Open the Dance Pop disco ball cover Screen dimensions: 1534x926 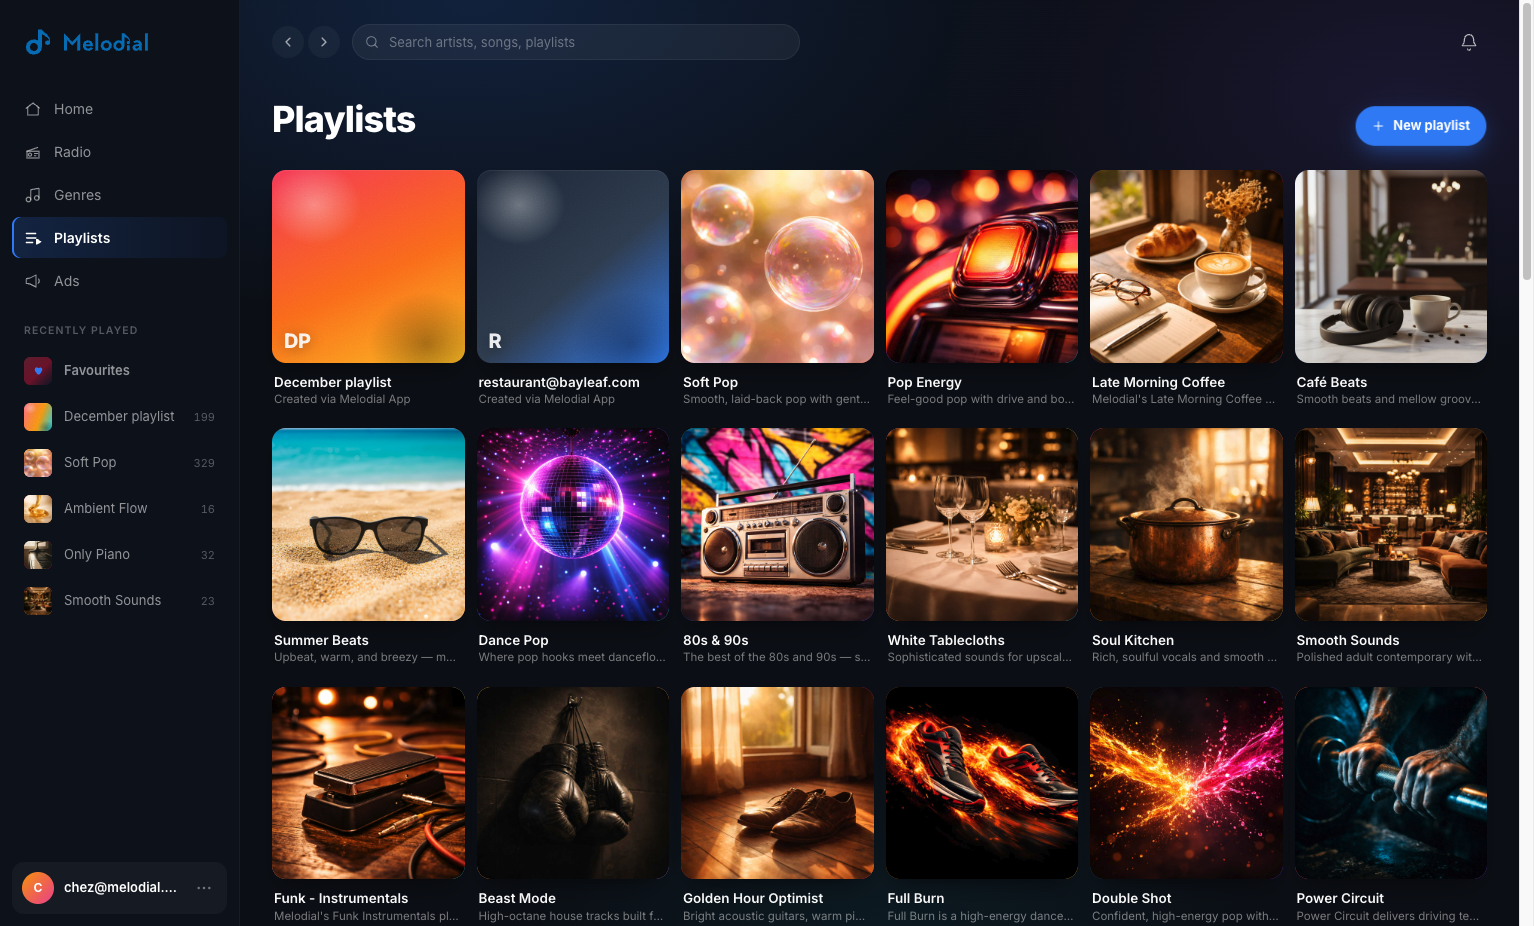[x=573, y=524]
